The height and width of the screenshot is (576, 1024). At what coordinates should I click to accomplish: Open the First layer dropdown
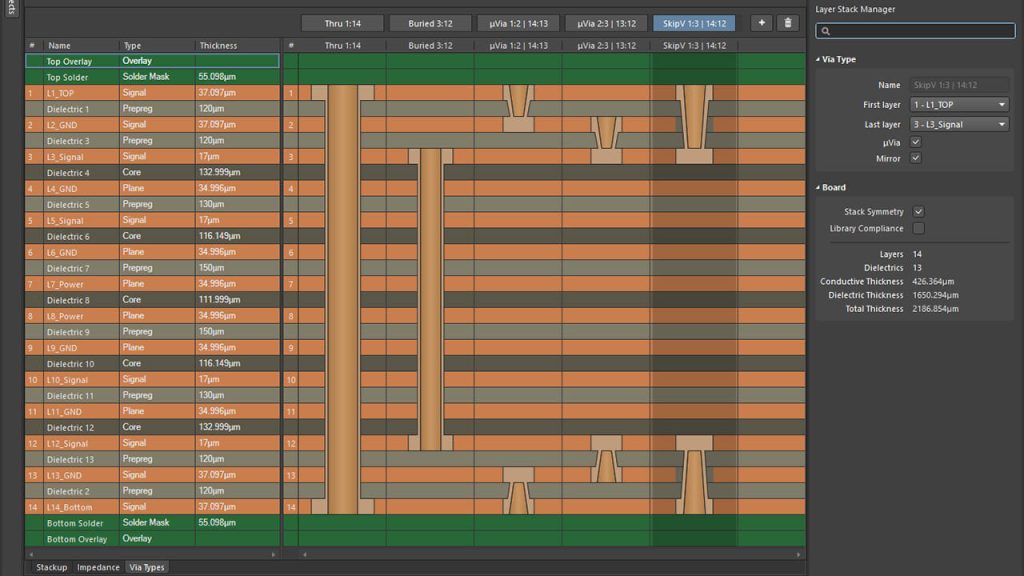coord(959,105)
